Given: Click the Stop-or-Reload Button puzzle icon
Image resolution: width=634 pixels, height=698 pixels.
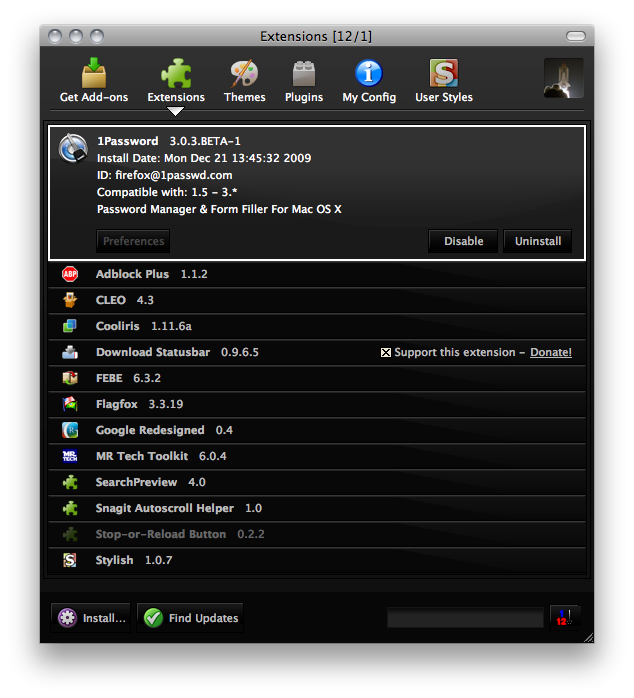Looking at the screenshot, I should coord(70,534).
